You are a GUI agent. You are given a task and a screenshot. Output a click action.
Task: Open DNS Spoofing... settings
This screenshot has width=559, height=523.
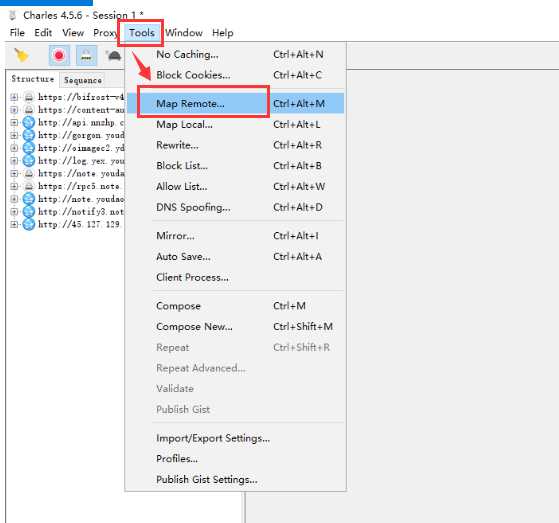click(x=235, y=207)
